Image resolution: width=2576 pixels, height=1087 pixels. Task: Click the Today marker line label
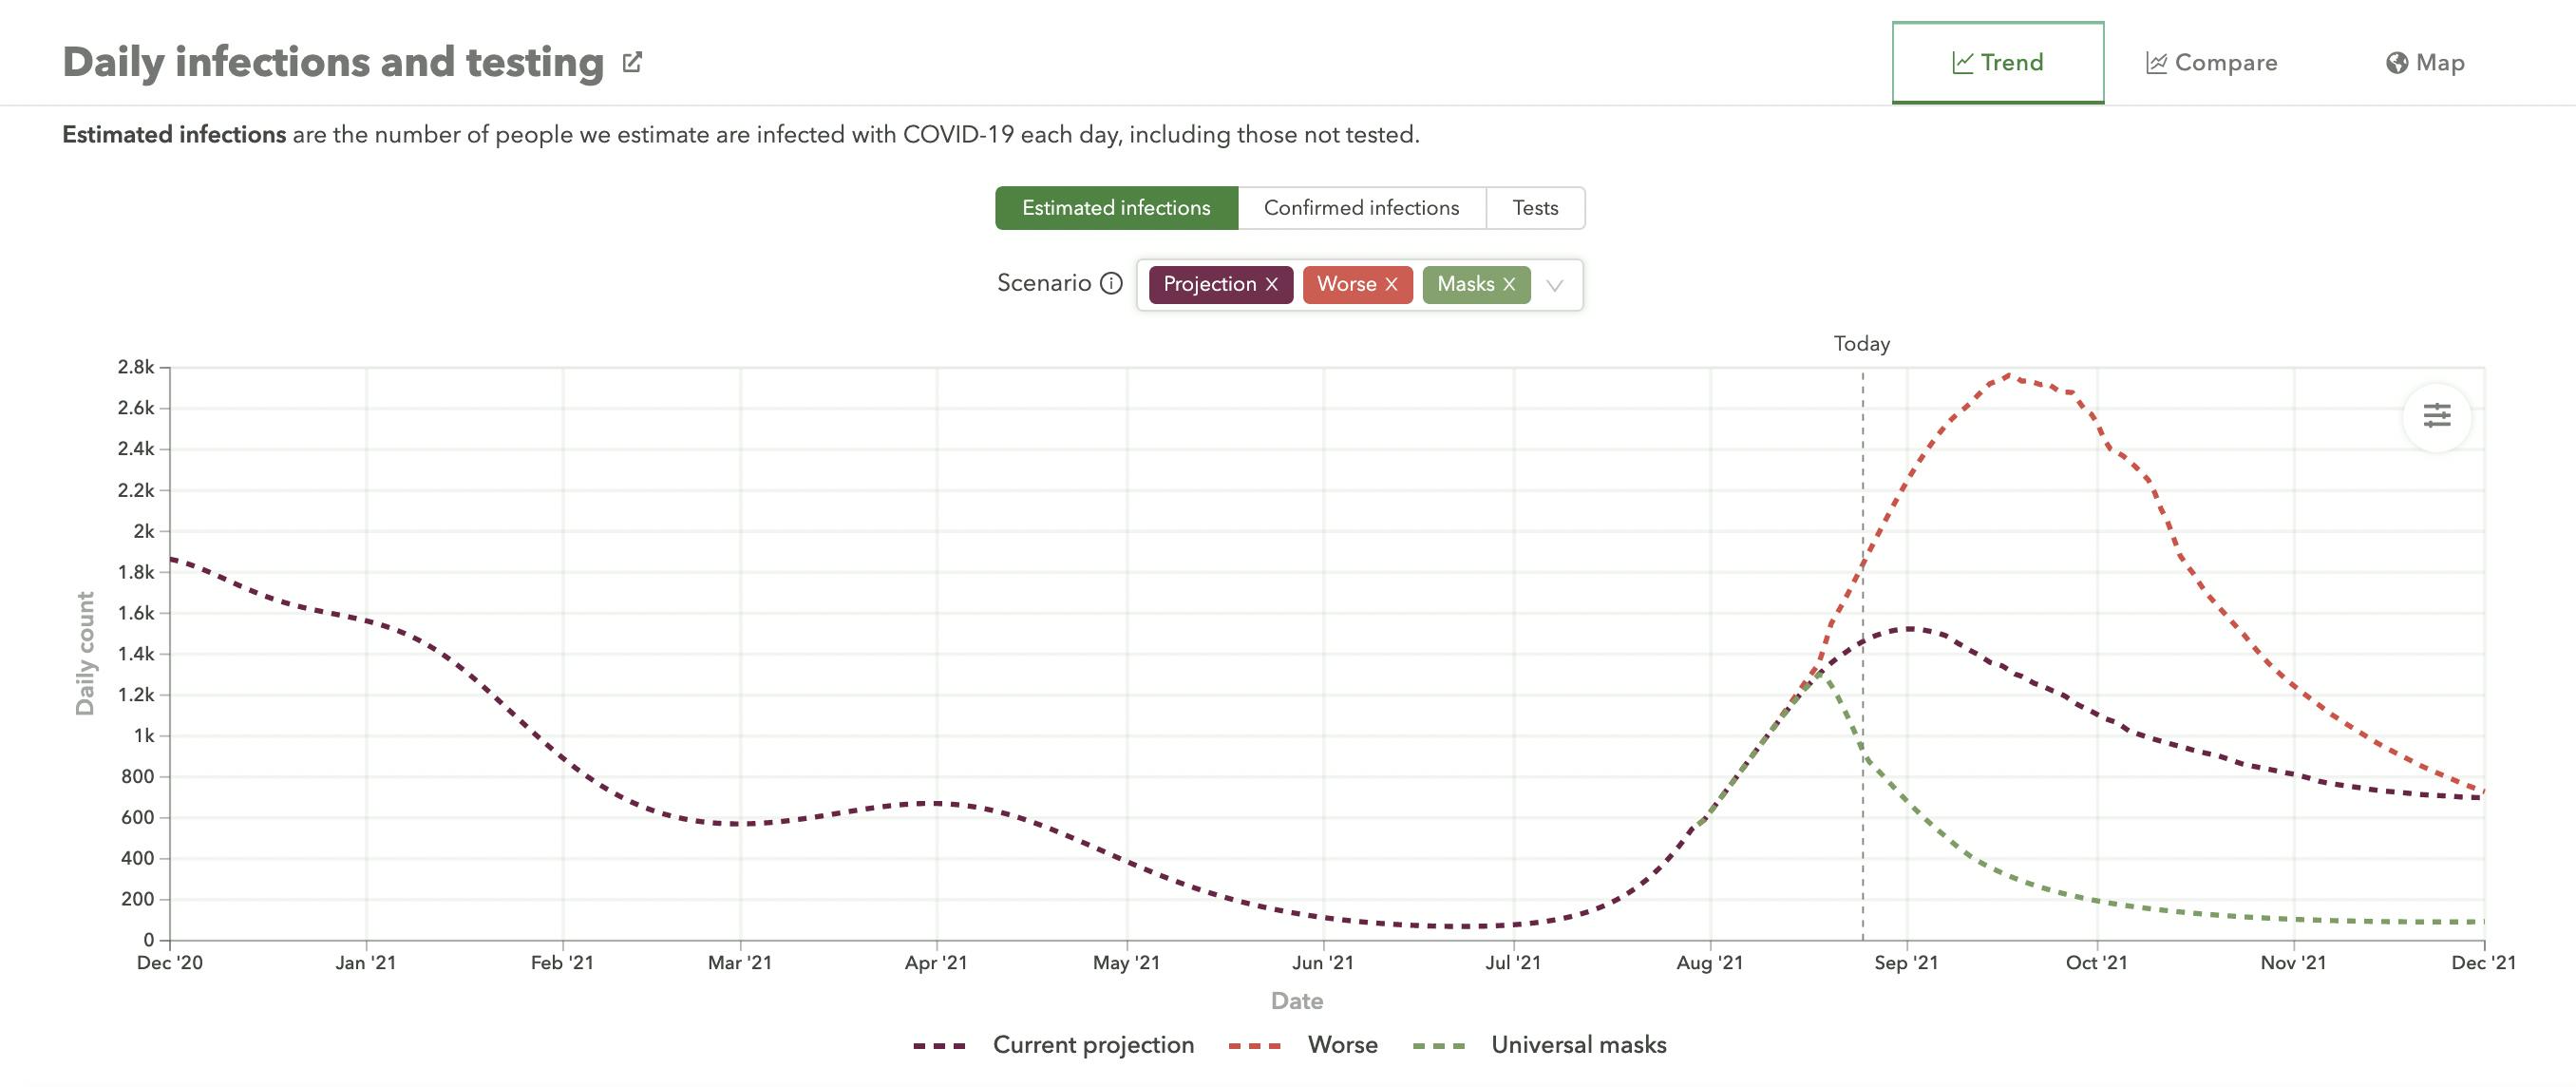[1861, 344]
